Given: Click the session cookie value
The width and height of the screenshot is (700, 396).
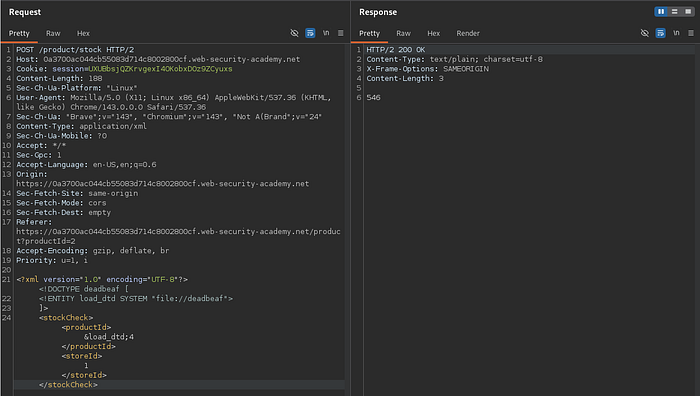Looking at the screenshot, I should pos(160,69).
